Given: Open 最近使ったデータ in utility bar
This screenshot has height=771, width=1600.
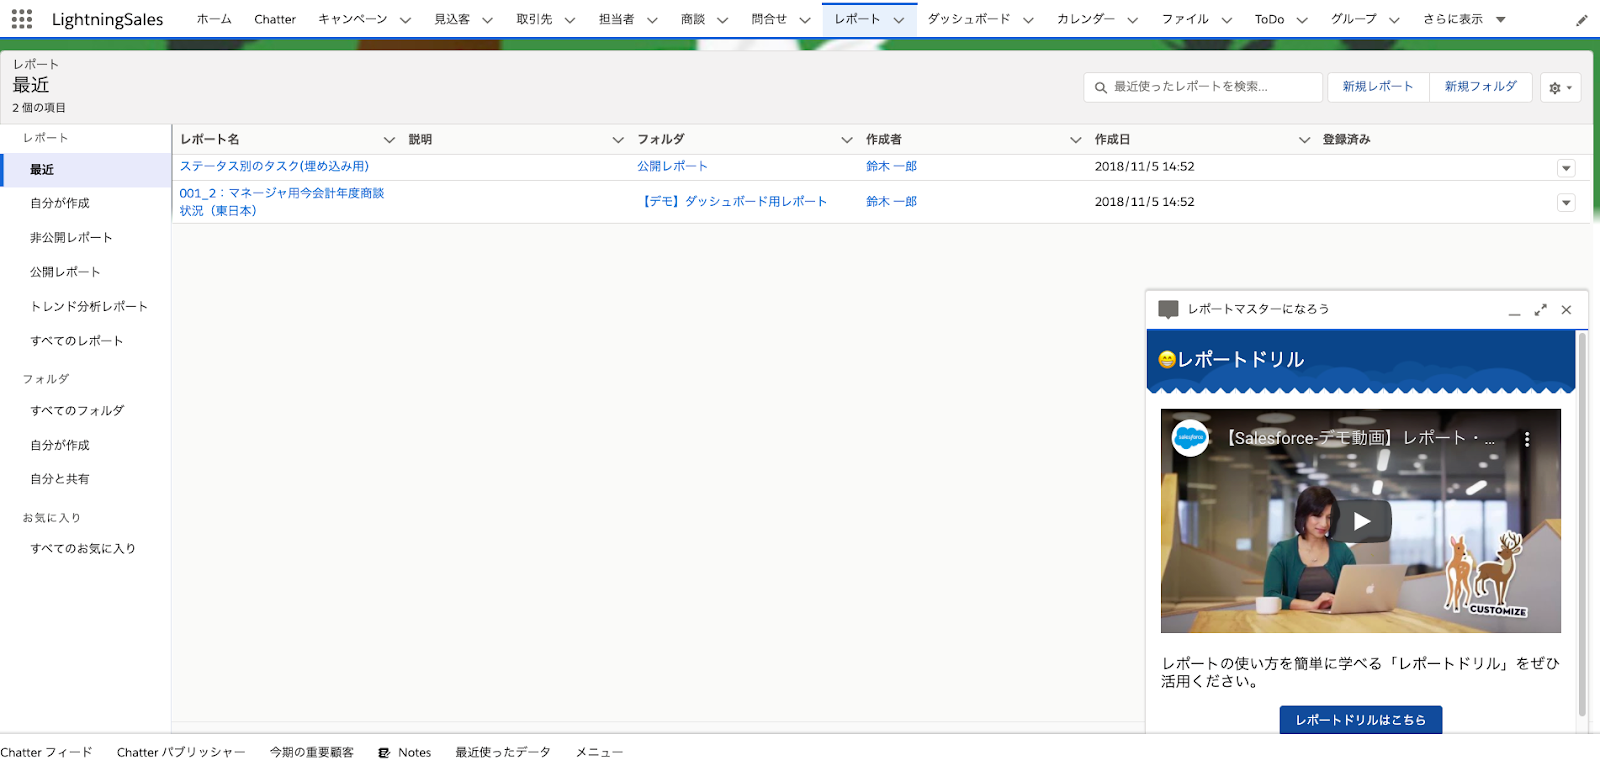Looking at the screenshot, I should coord(503,753).
